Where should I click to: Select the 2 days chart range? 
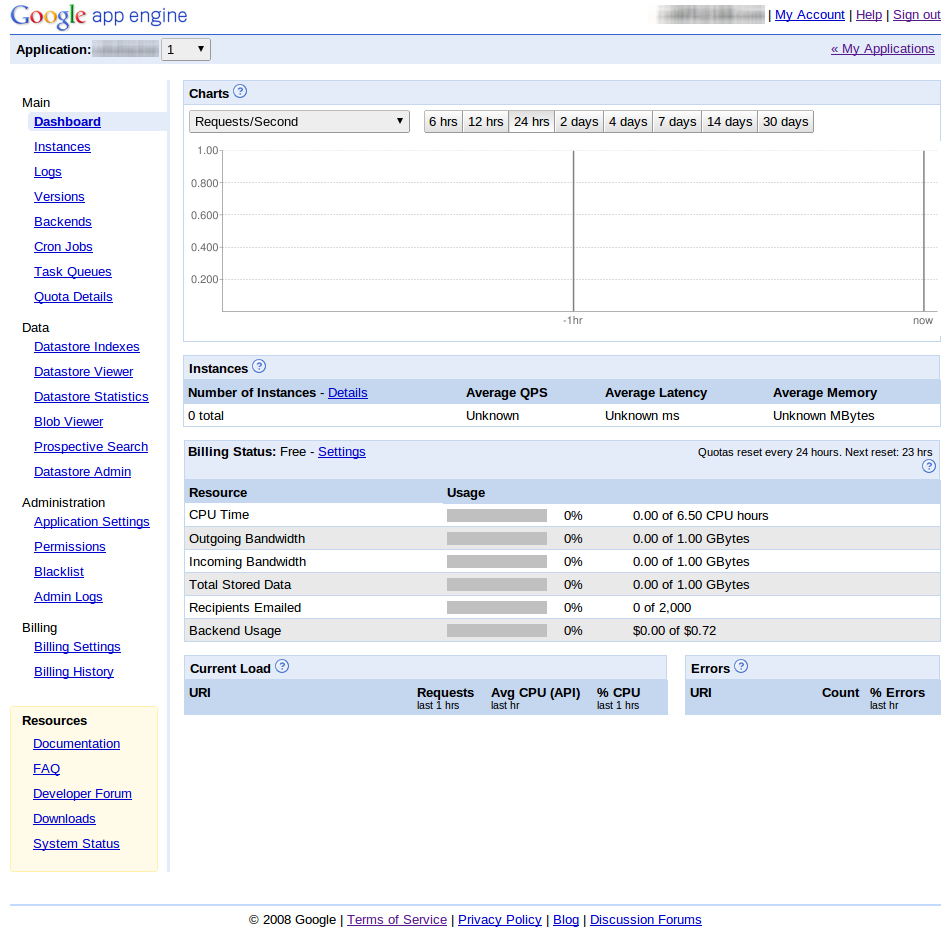(x=579, y=121)
